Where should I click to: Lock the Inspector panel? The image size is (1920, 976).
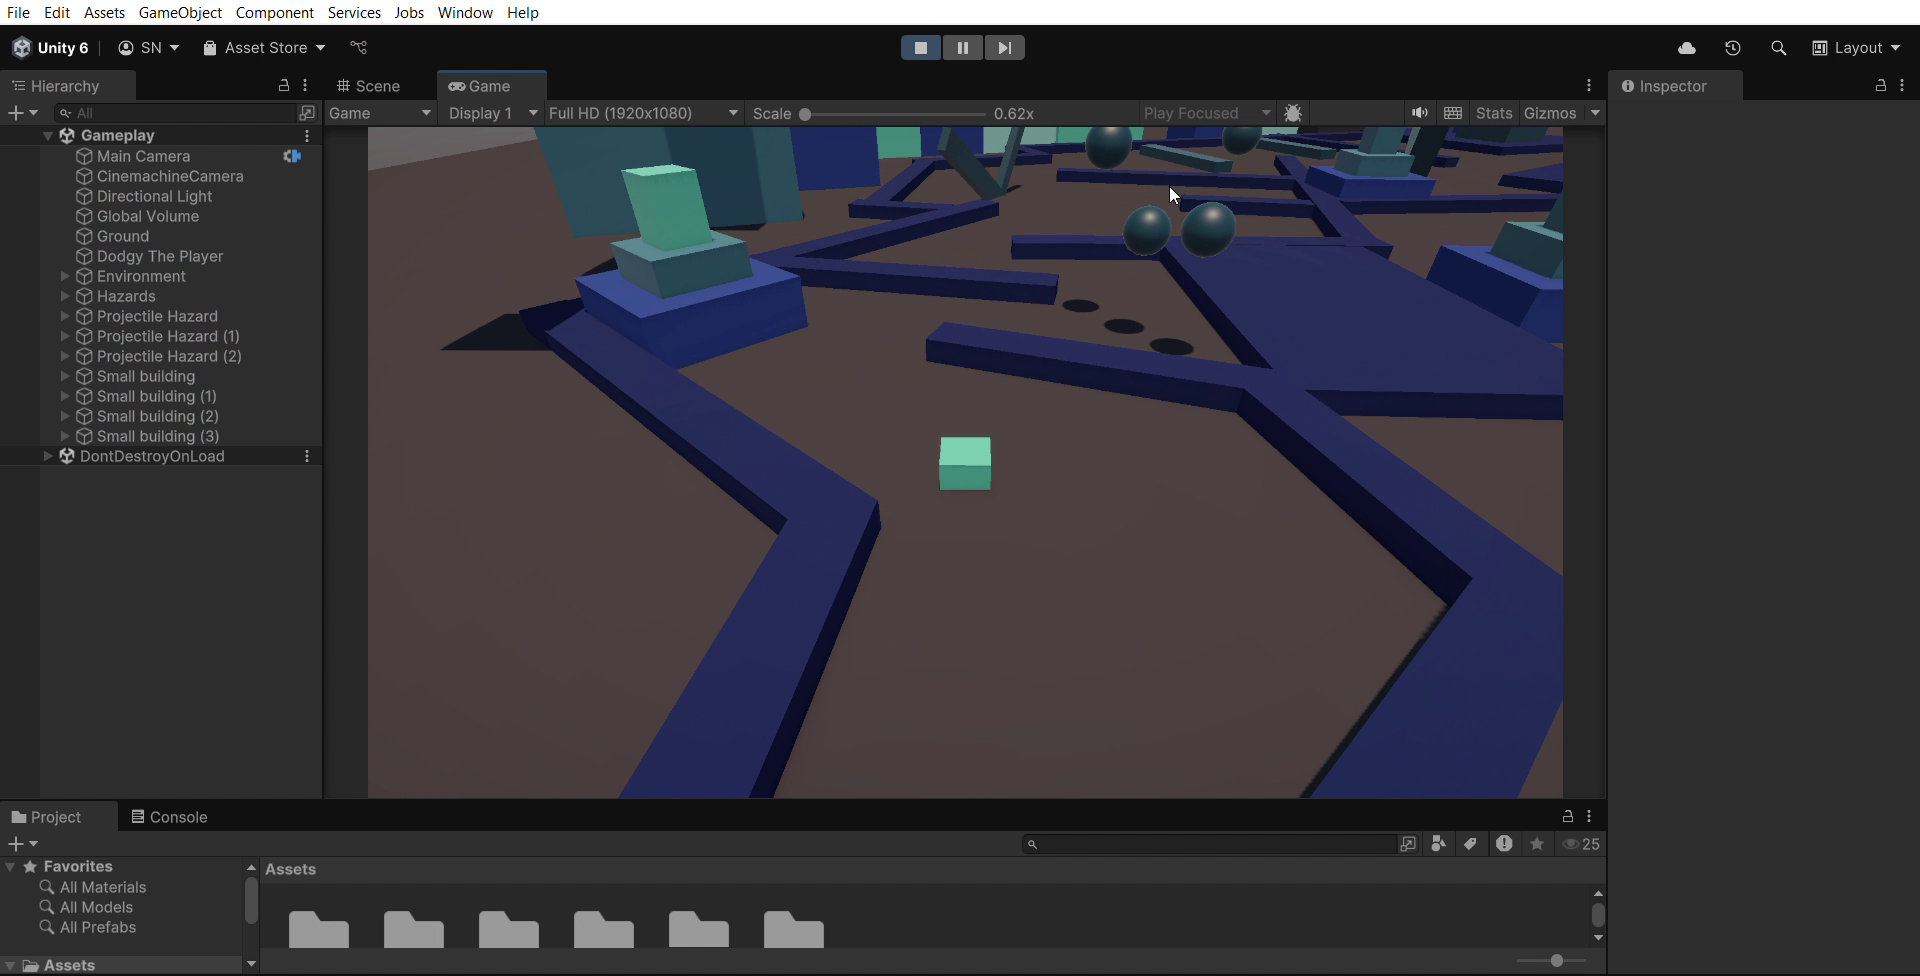pos(1881,86)
